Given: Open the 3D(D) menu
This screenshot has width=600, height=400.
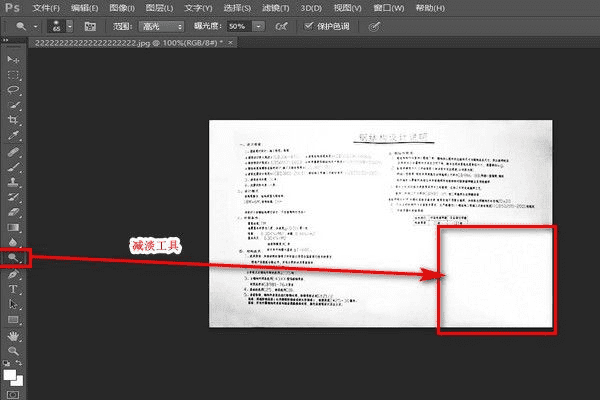Looking at the screenshot, I should click(311, 8).
